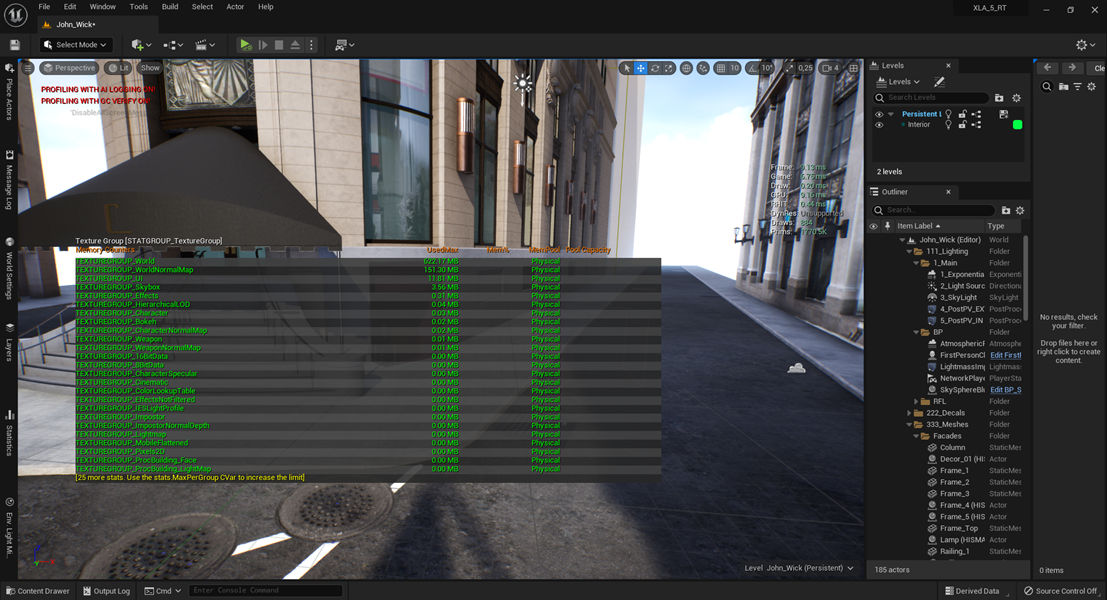Change the Lit view mode
The width and height of the screenshot is (1107, 600).
(x=119, y=68)
